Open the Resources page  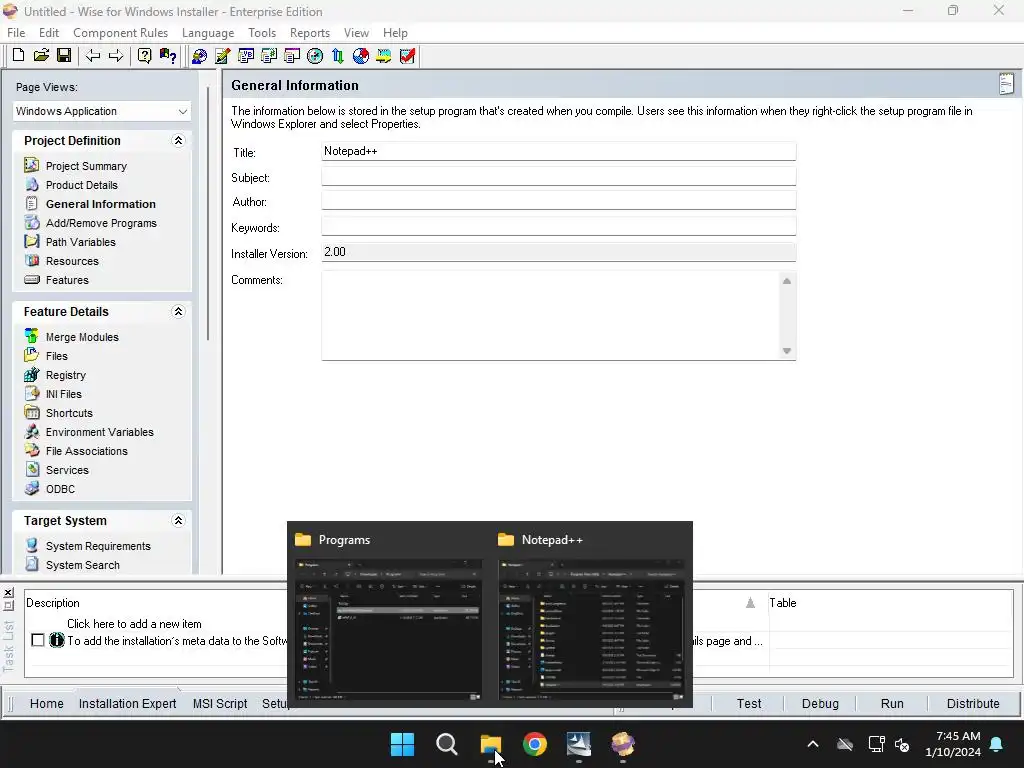click(72, 261)
